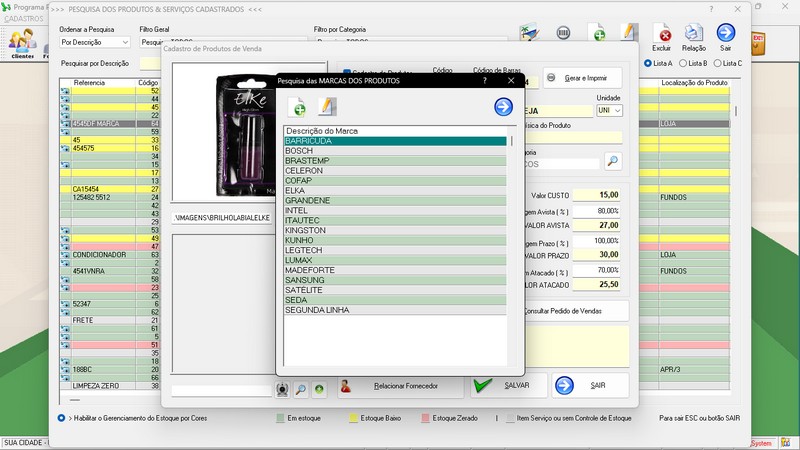
Task: Click the SALVAR button
Action: [508, 385]
